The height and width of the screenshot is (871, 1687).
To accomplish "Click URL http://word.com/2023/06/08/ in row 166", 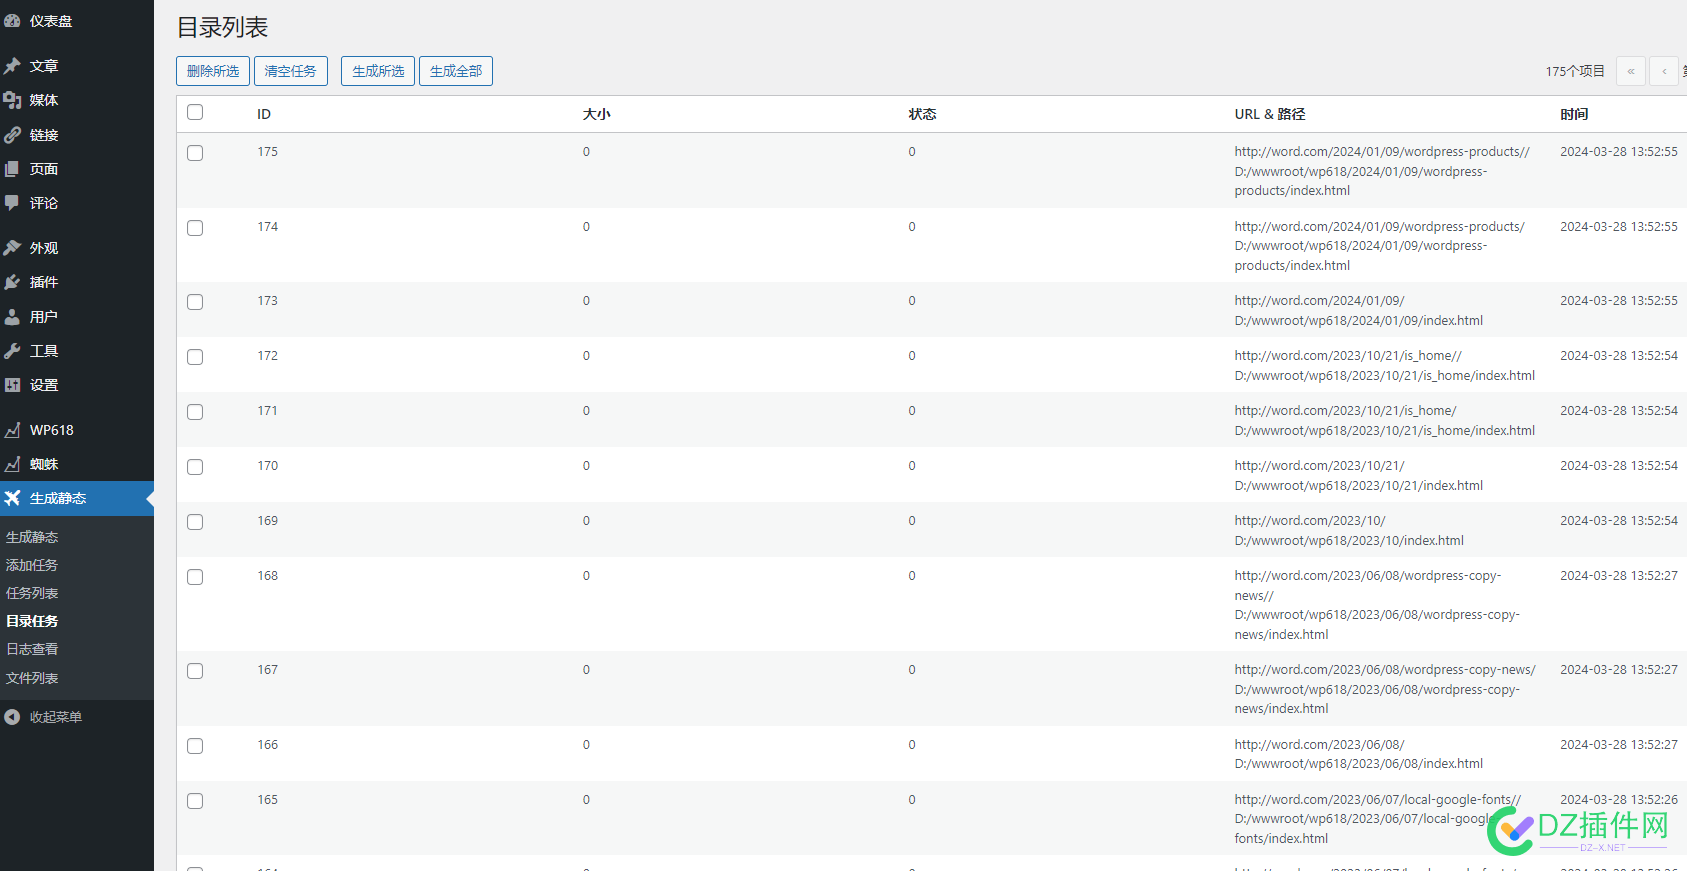I will [x=1319, y=745].
